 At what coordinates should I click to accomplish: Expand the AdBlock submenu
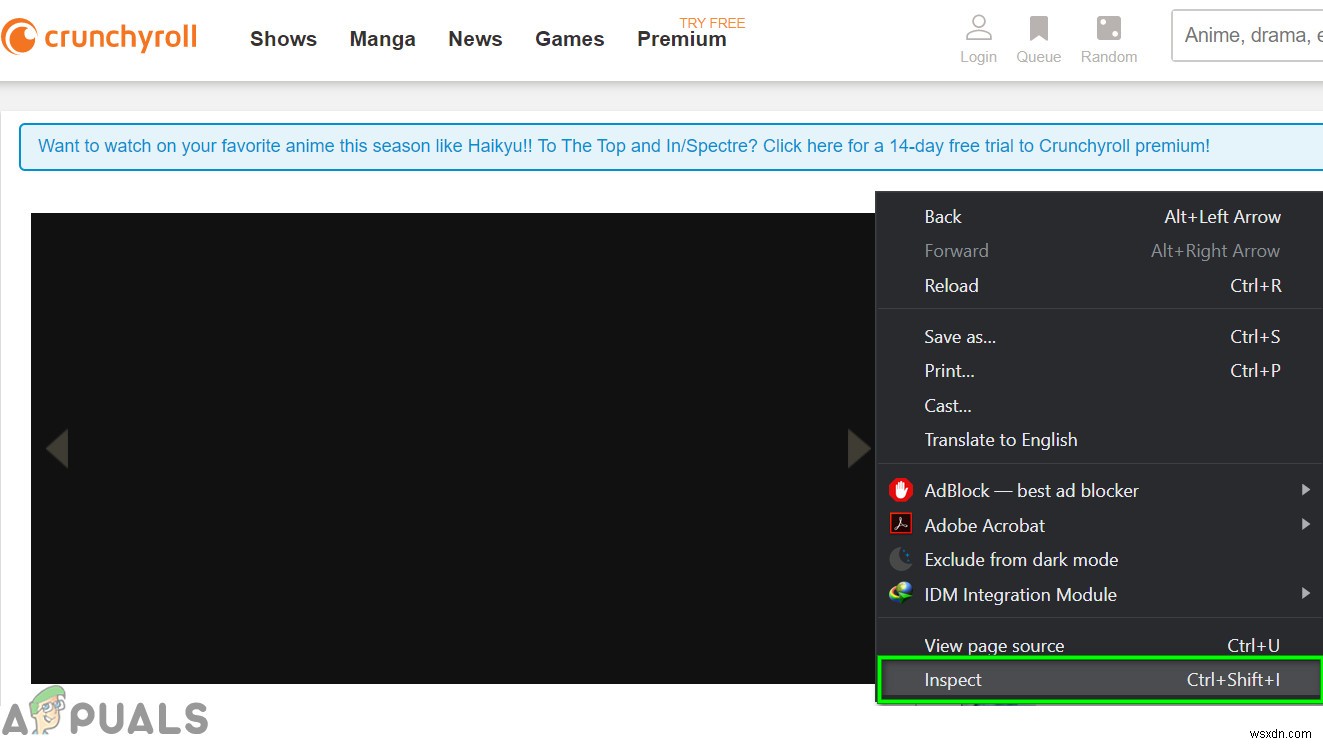1306,490
